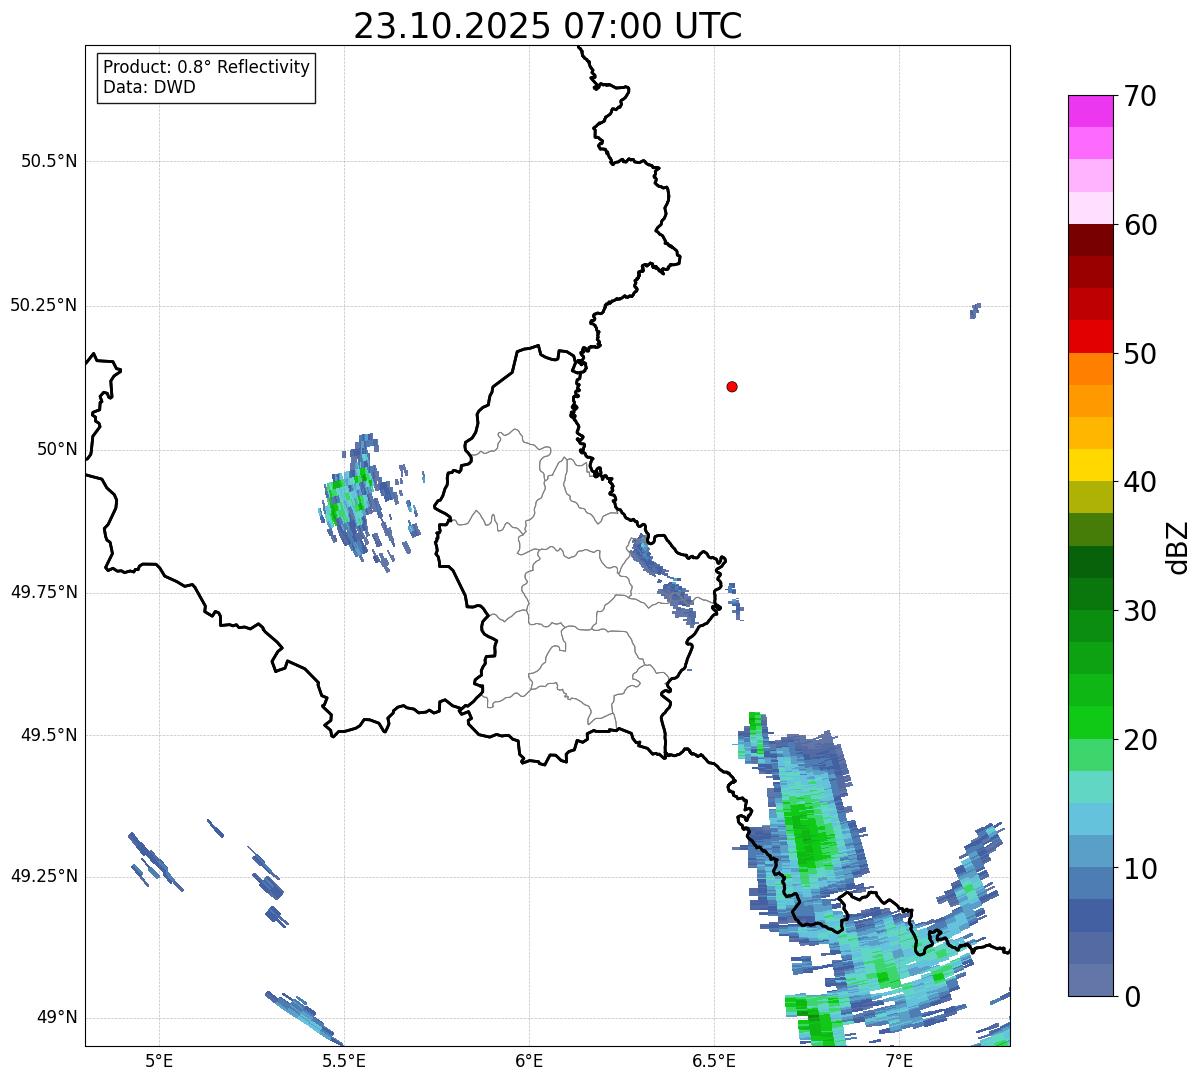Viewport: 1202px width, 1081px height.
Task: Click the orange colorbar segment
Action: click(1090, 369)
